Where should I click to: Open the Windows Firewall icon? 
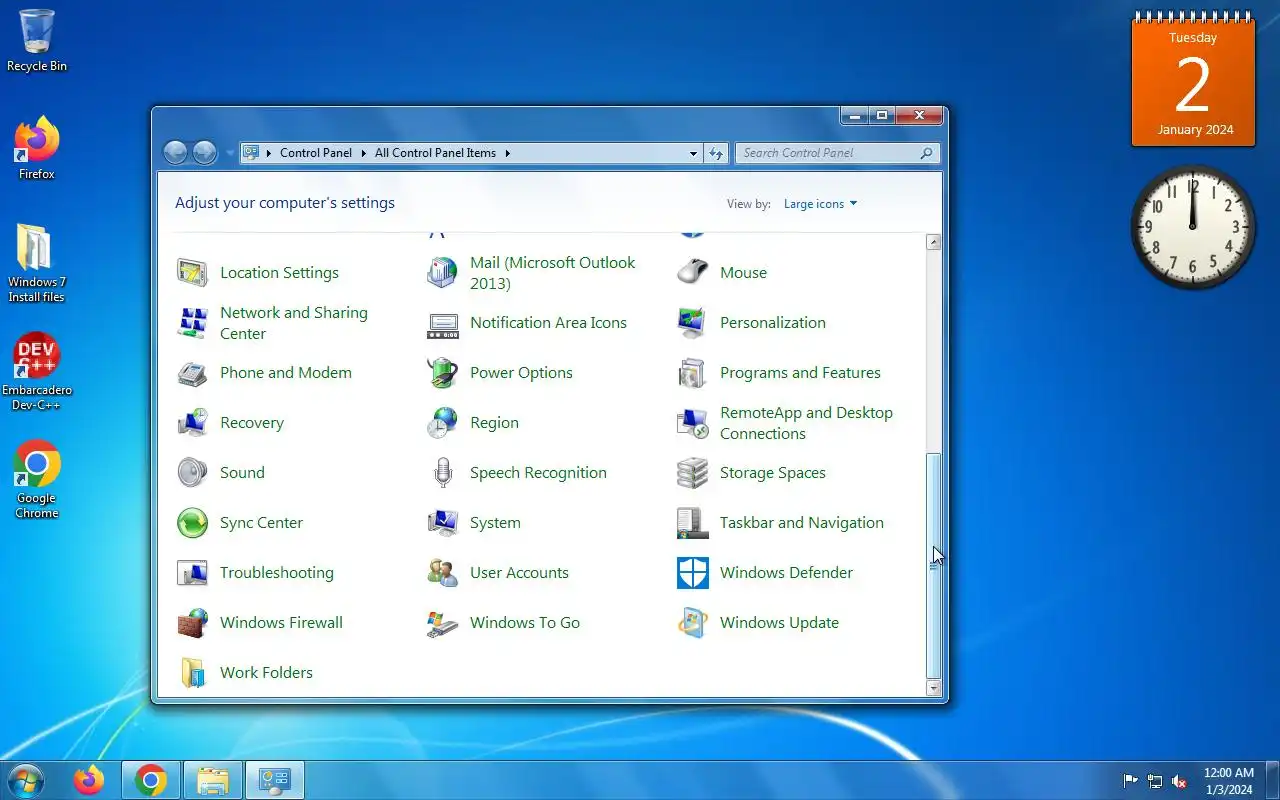click(x=192, y=622)
